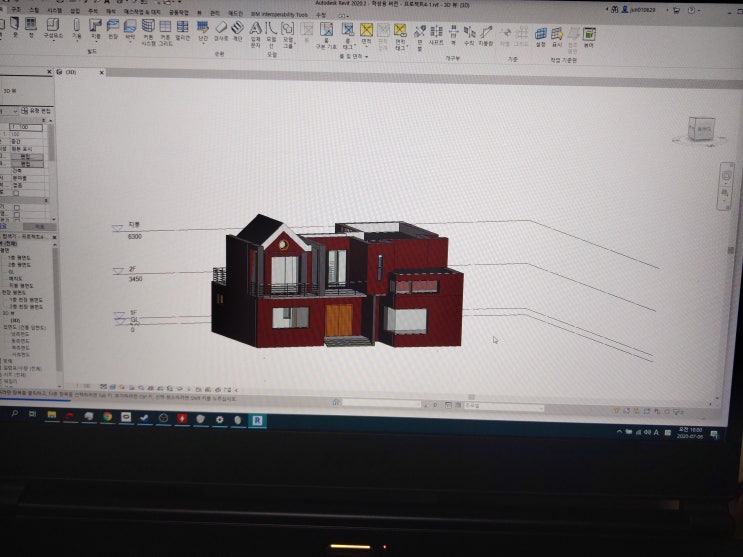Select the Curtain System tool
This screenshot has height=557, width=743.
(148, 32)
